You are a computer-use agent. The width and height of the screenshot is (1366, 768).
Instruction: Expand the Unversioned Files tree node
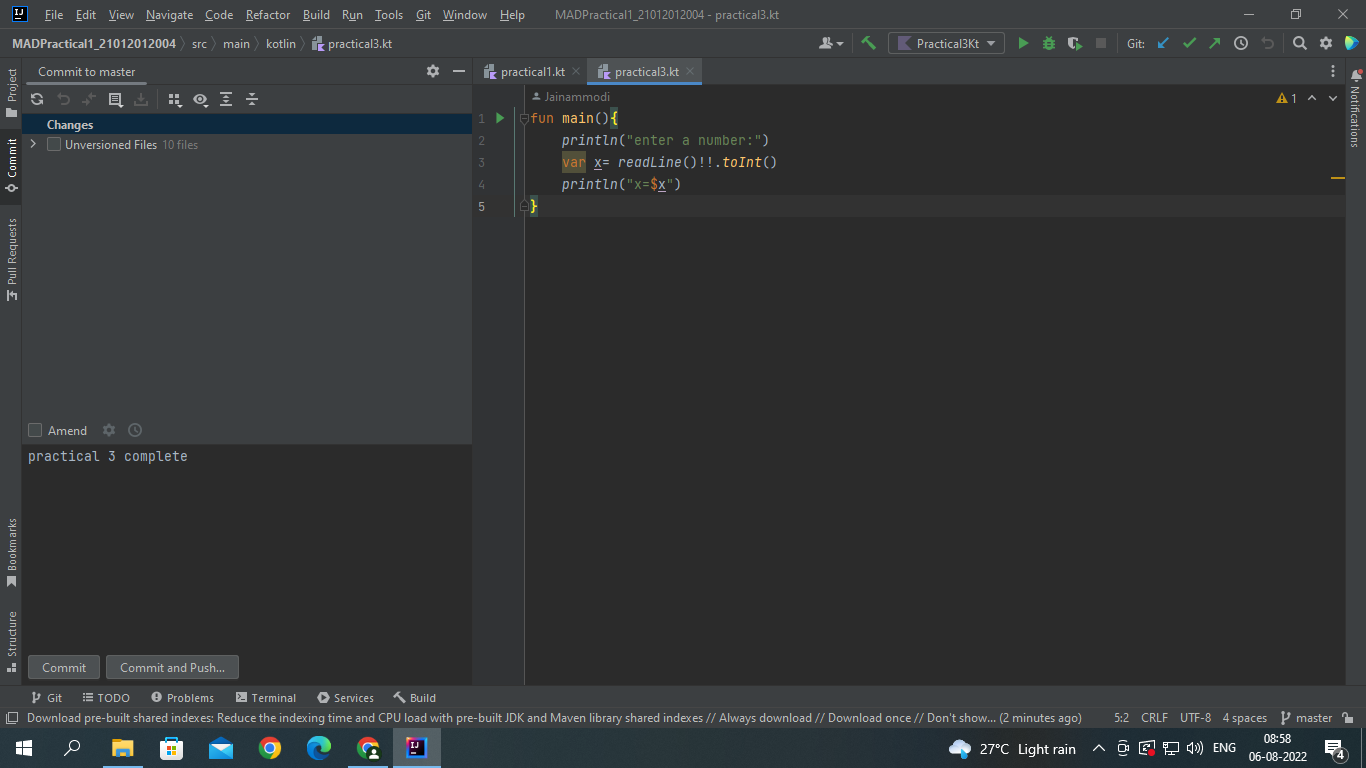[34, 144]
